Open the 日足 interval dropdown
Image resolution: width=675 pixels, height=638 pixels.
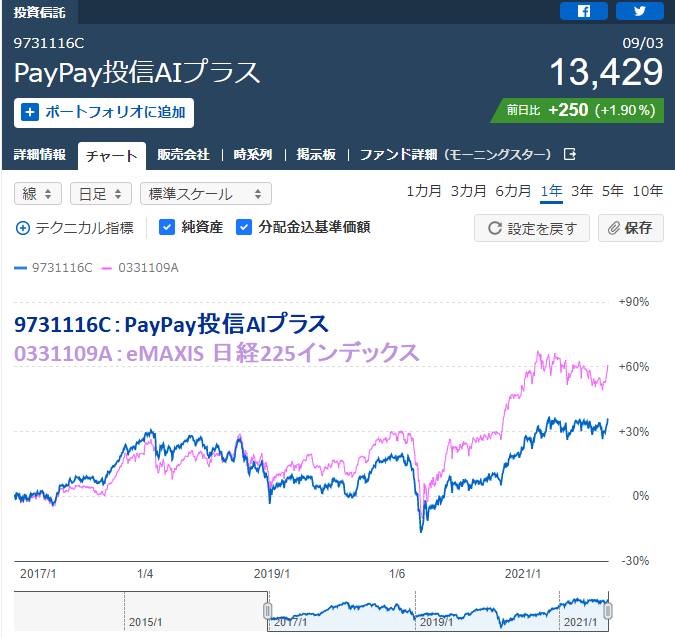pyautogui.click(x=101, y=194)
